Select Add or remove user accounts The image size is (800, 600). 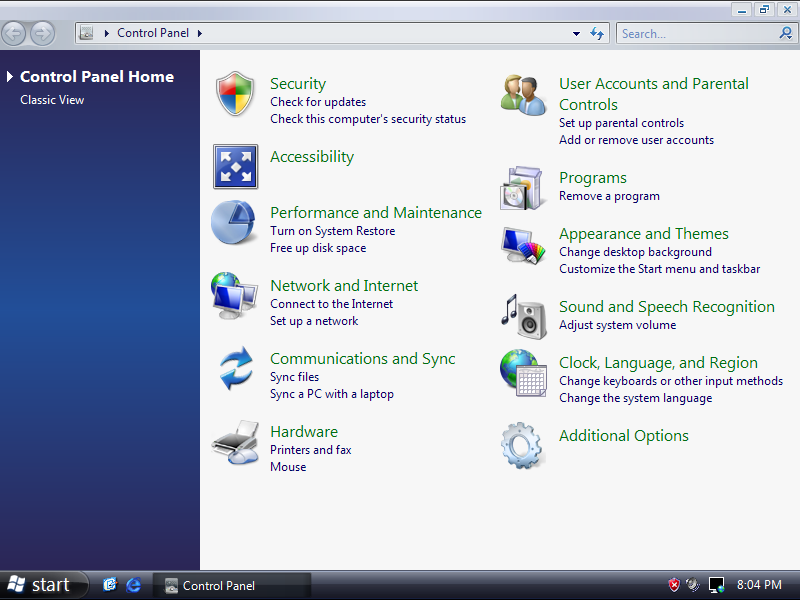[x=636, y=140]
